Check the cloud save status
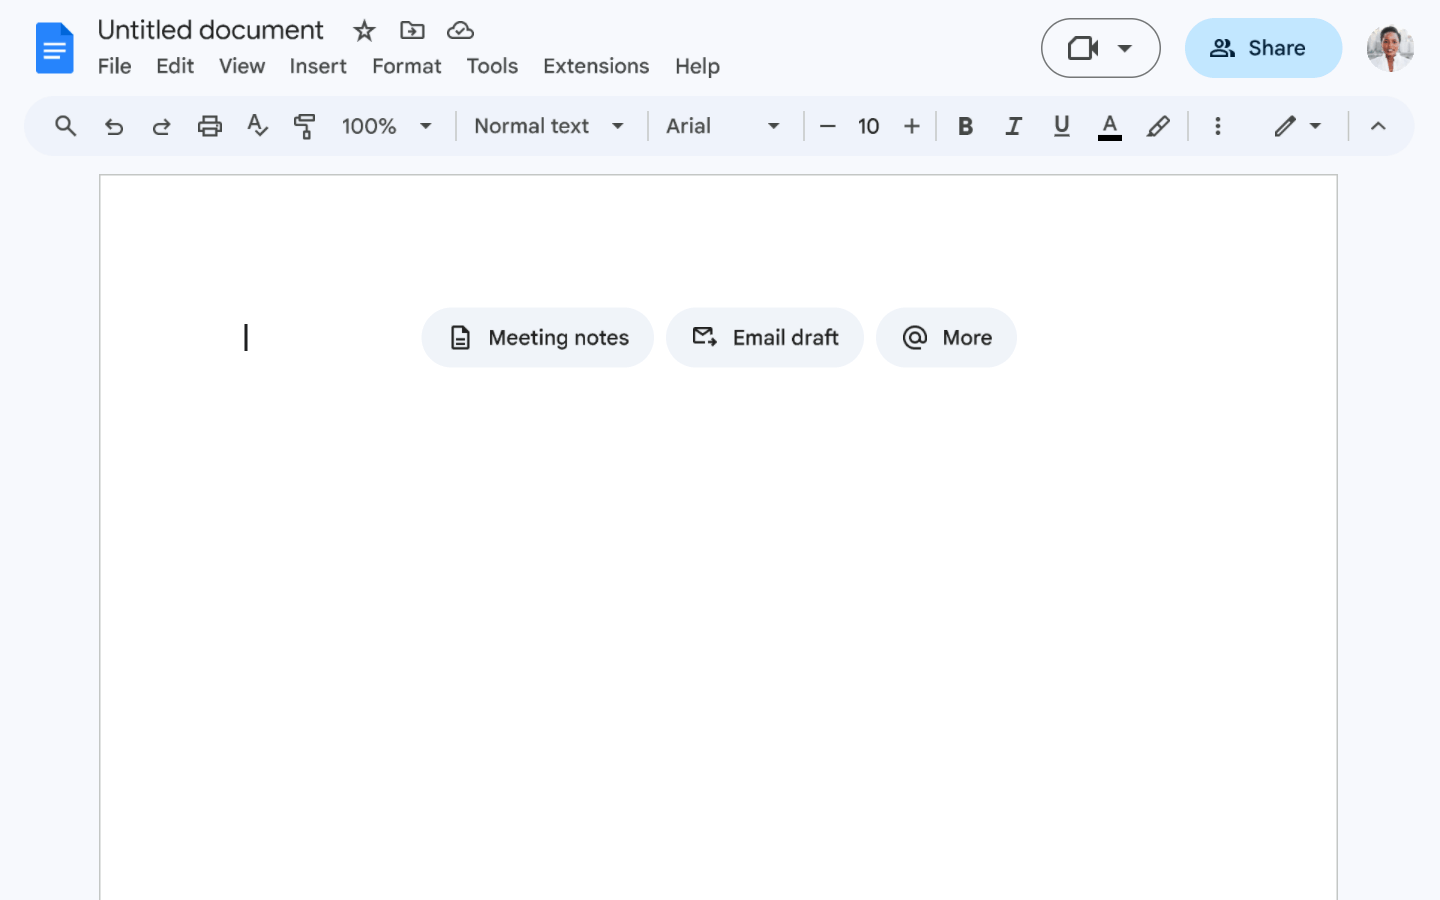This screenshot has height=900, width=1440. click(x=460, y=30)
